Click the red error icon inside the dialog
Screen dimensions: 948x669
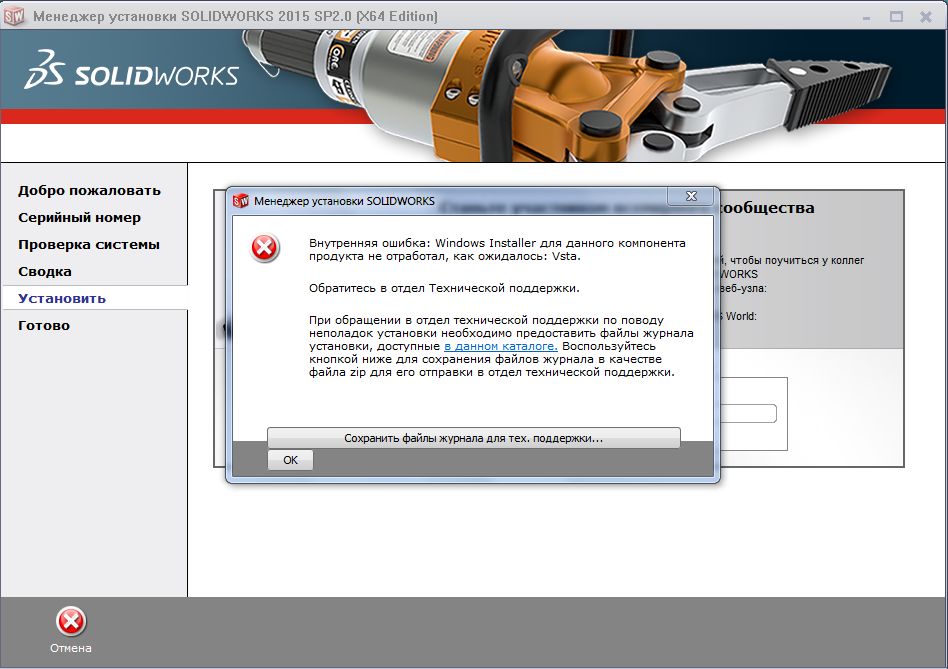(265, 249)
